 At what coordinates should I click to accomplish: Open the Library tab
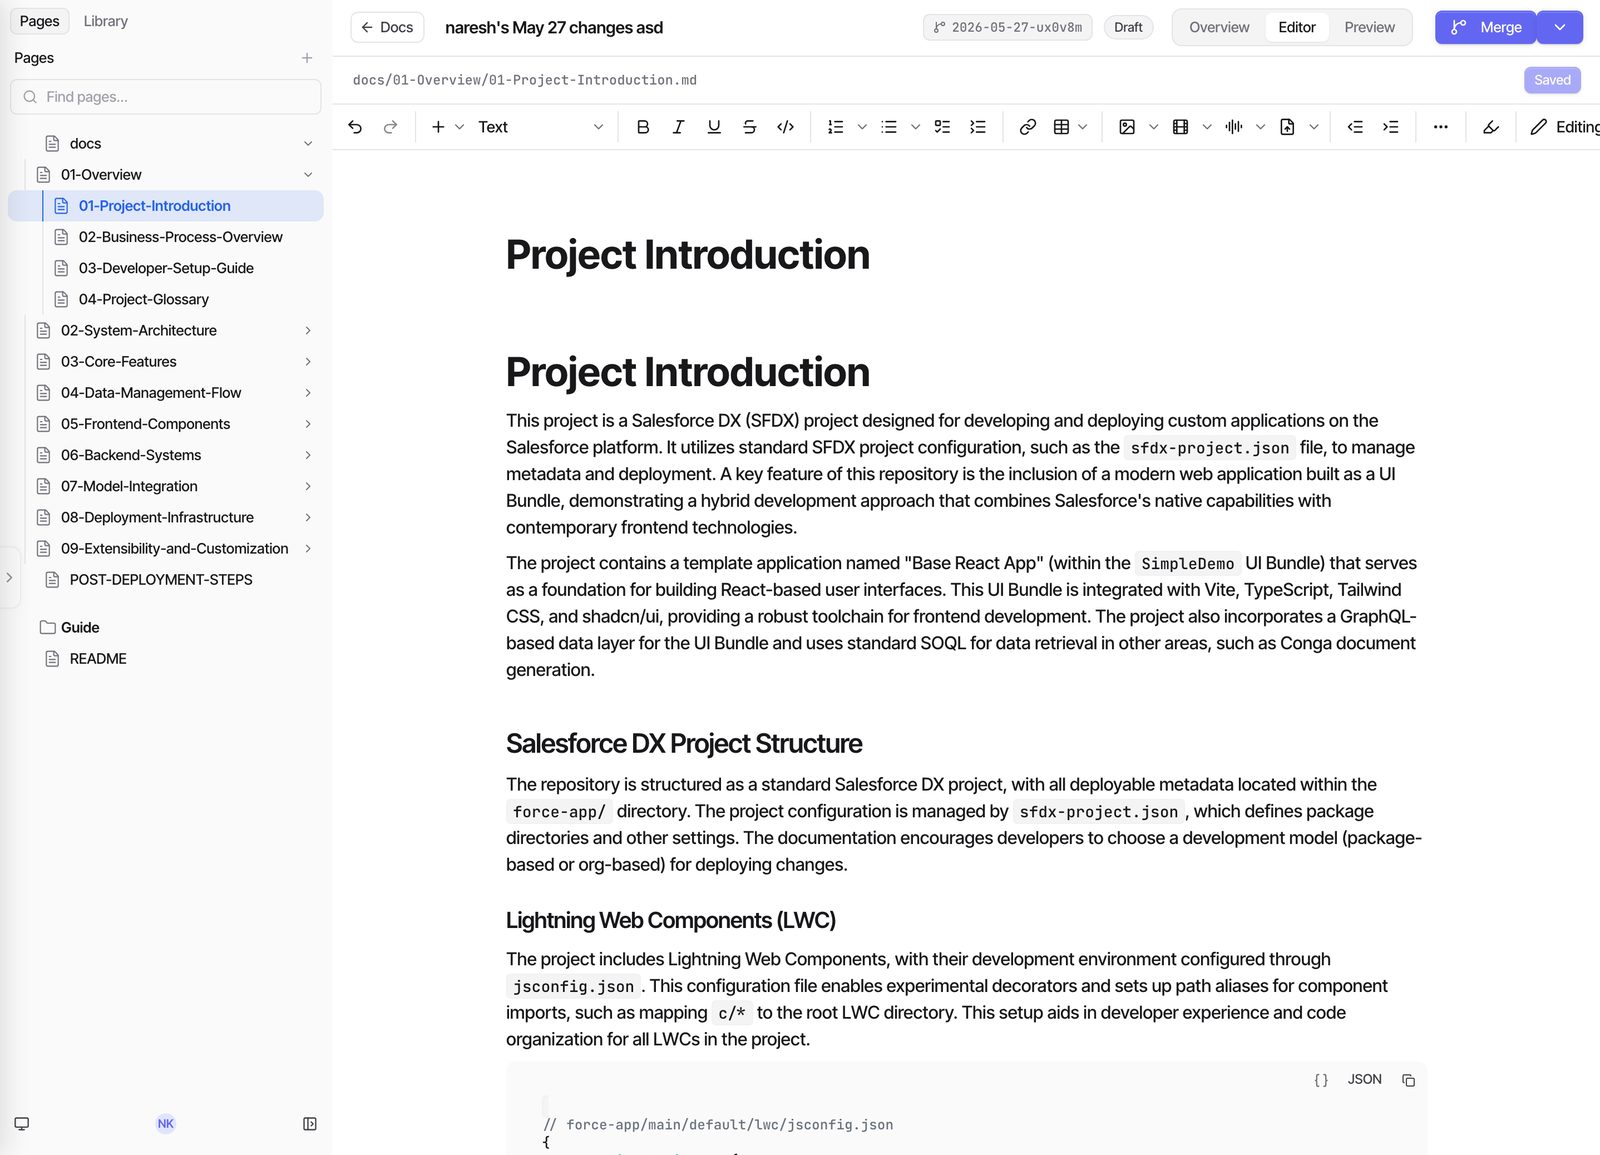click(106, 21)
